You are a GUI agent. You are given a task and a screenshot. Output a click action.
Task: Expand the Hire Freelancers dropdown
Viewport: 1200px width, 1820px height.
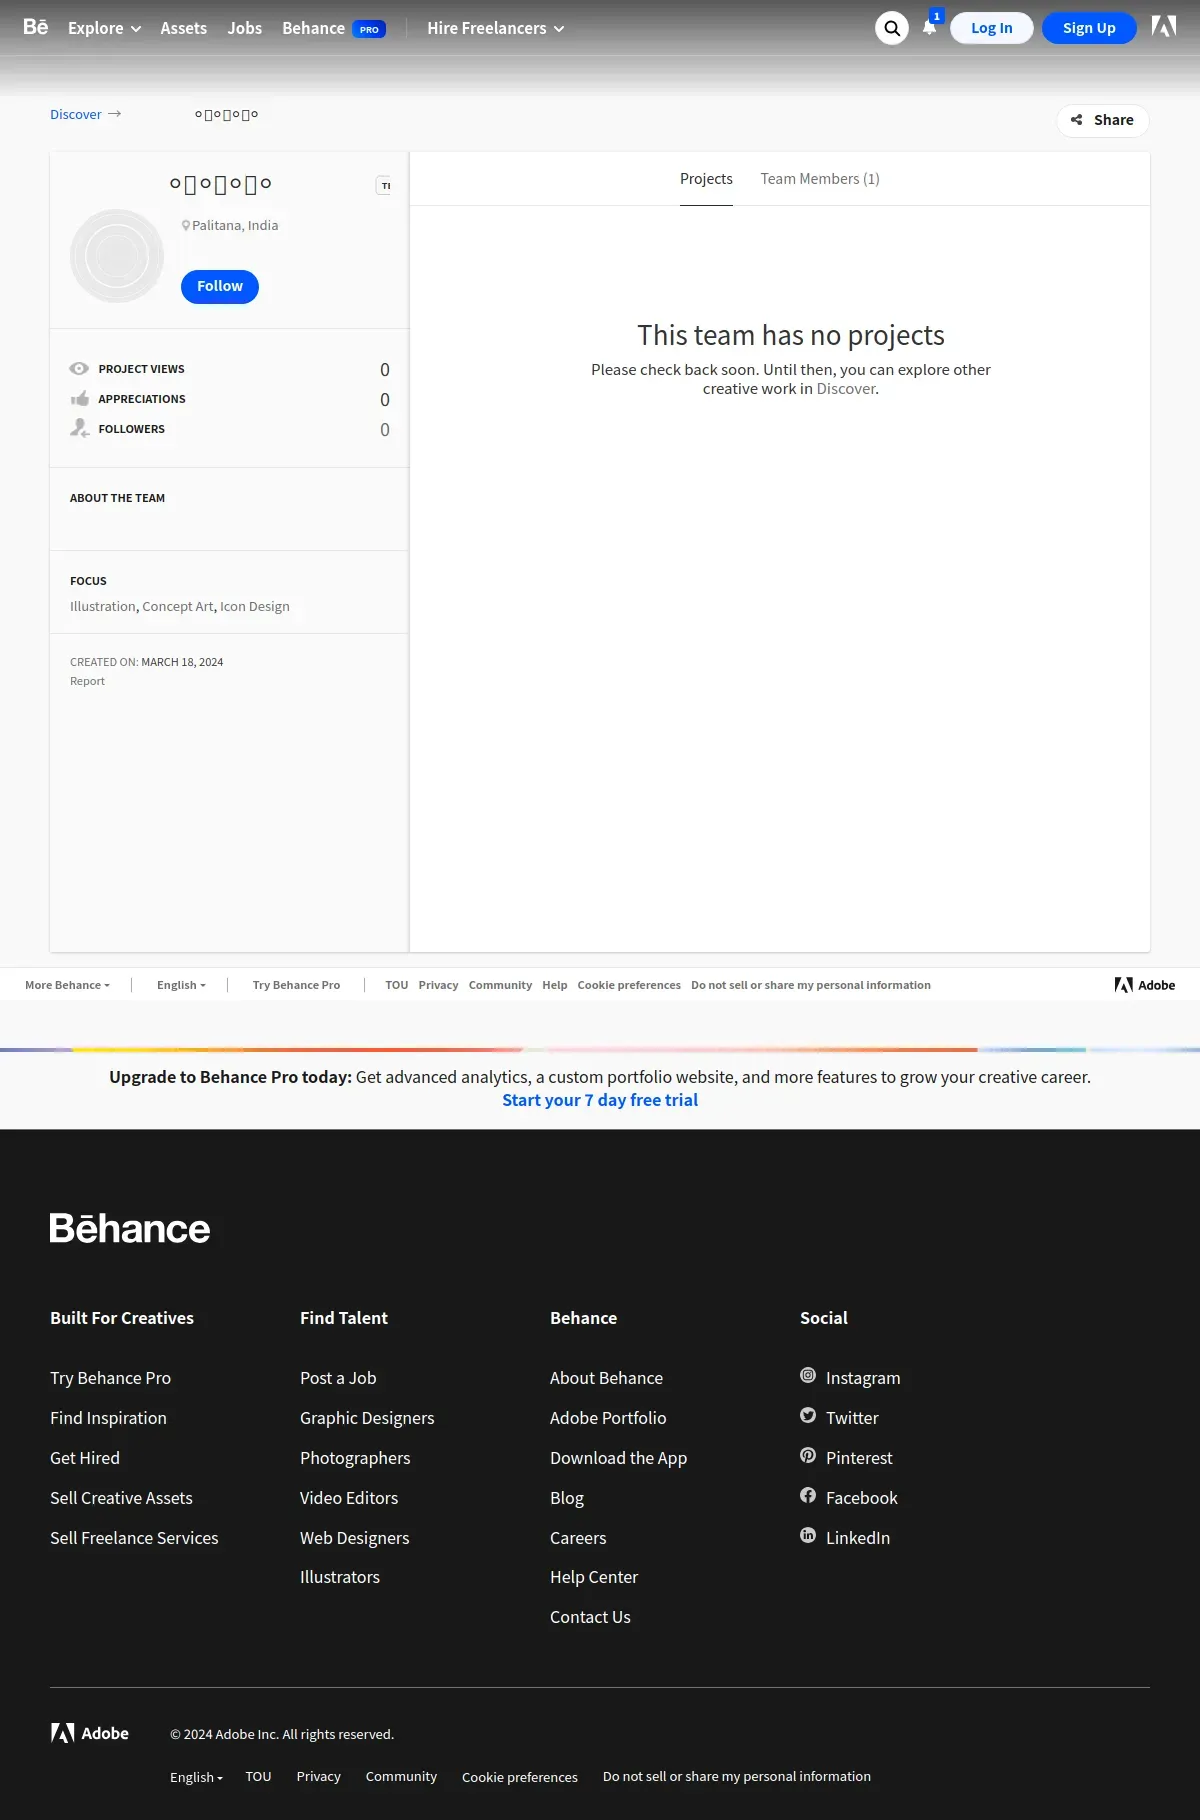[495, 28]
